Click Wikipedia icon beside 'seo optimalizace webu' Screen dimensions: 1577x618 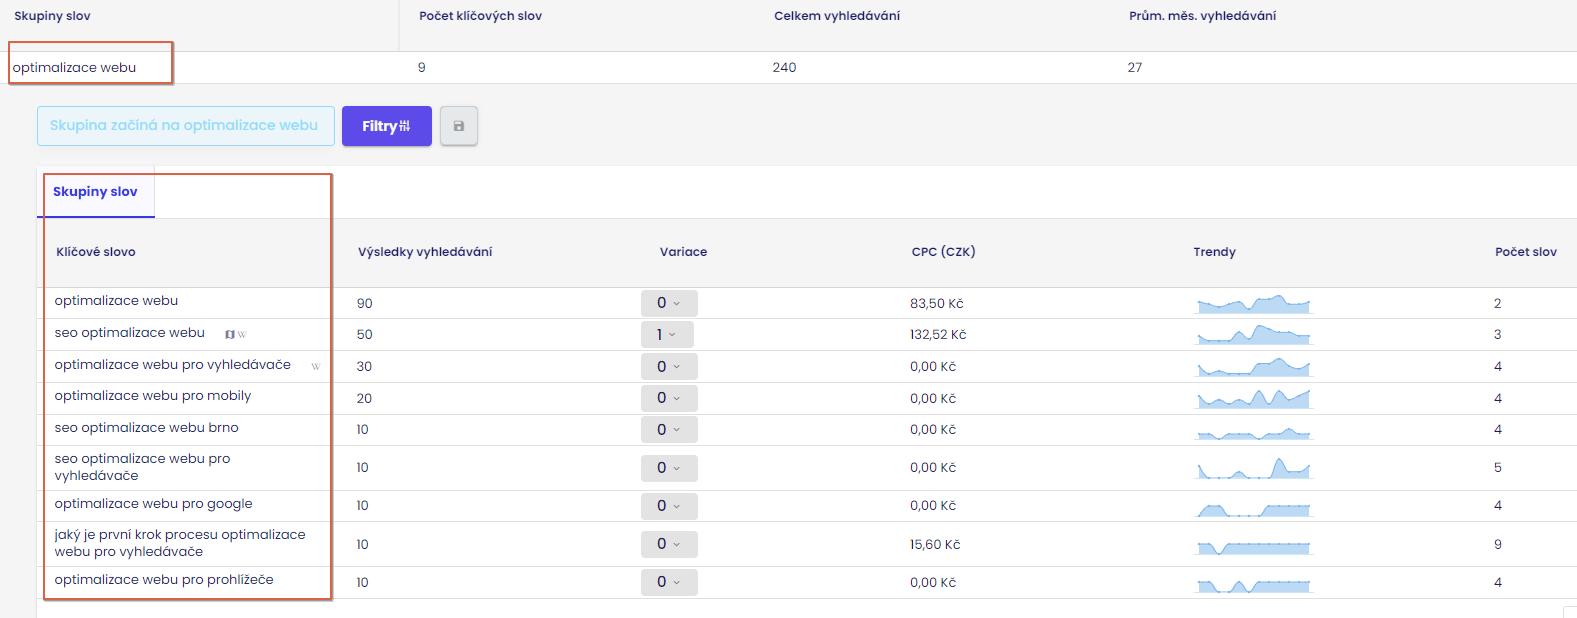coord(242,334)
